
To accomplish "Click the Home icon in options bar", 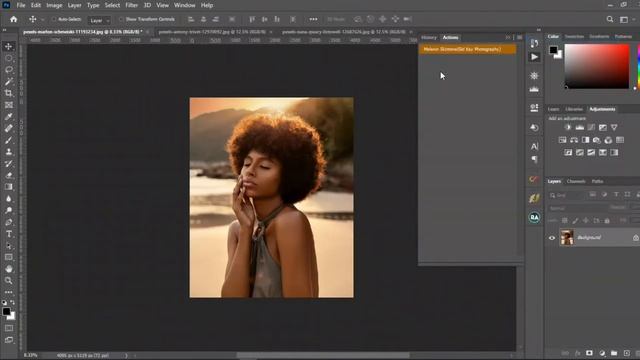I will [13, 19].
